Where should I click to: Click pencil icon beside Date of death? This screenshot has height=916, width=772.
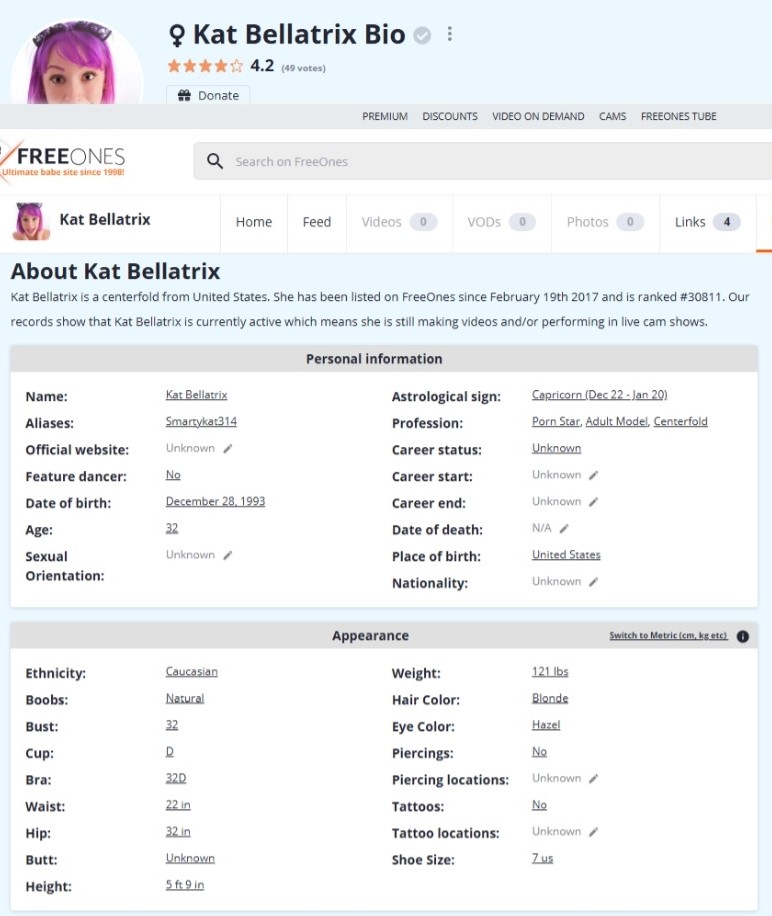click(564, 528)
